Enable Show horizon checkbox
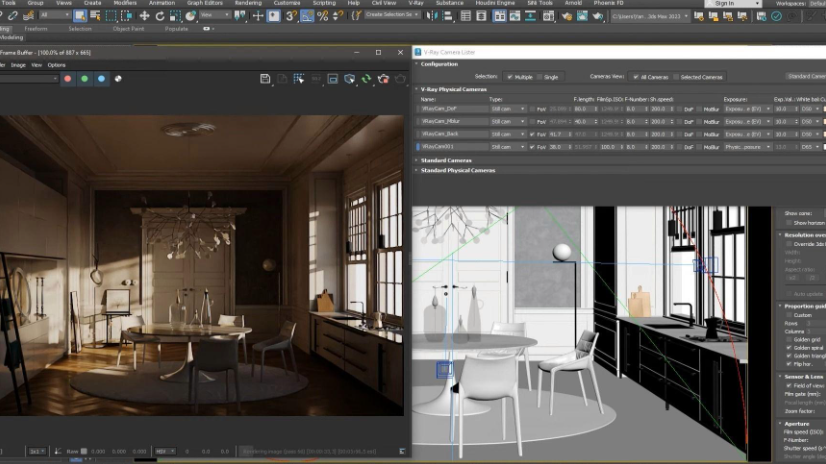826x464 pixels. (x=789, y=223)
